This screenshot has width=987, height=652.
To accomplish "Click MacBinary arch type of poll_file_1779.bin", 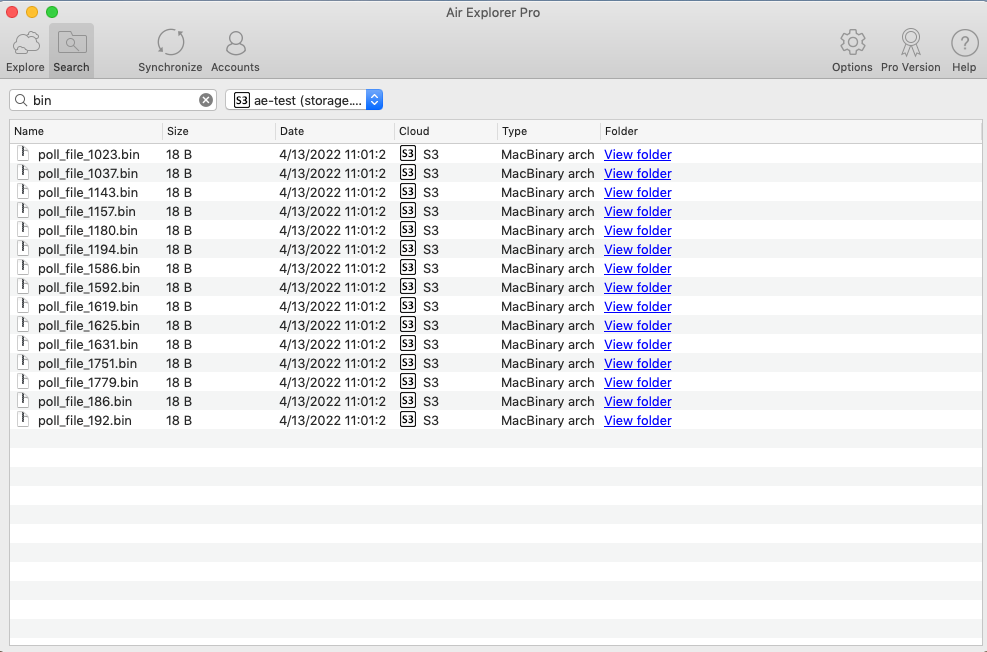I will 548,382.
